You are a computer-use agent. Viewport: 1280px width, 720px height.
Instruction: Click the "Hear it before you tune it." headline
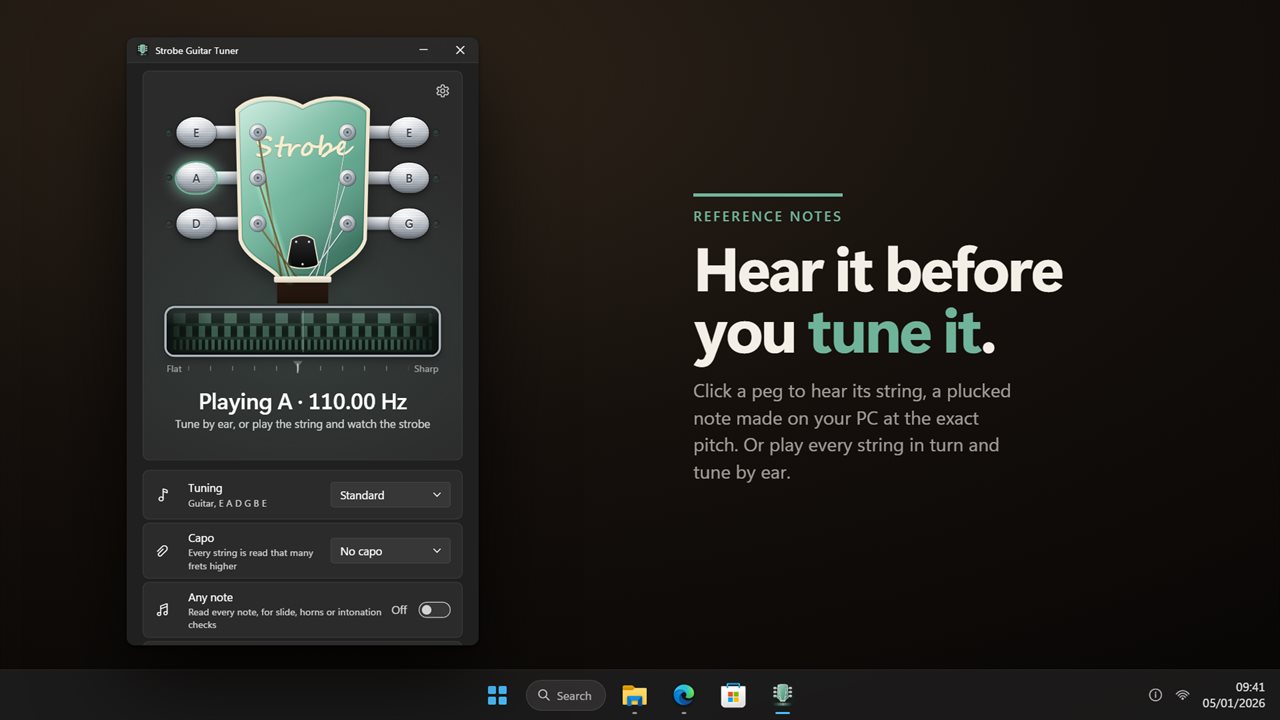tap(878, 302)
